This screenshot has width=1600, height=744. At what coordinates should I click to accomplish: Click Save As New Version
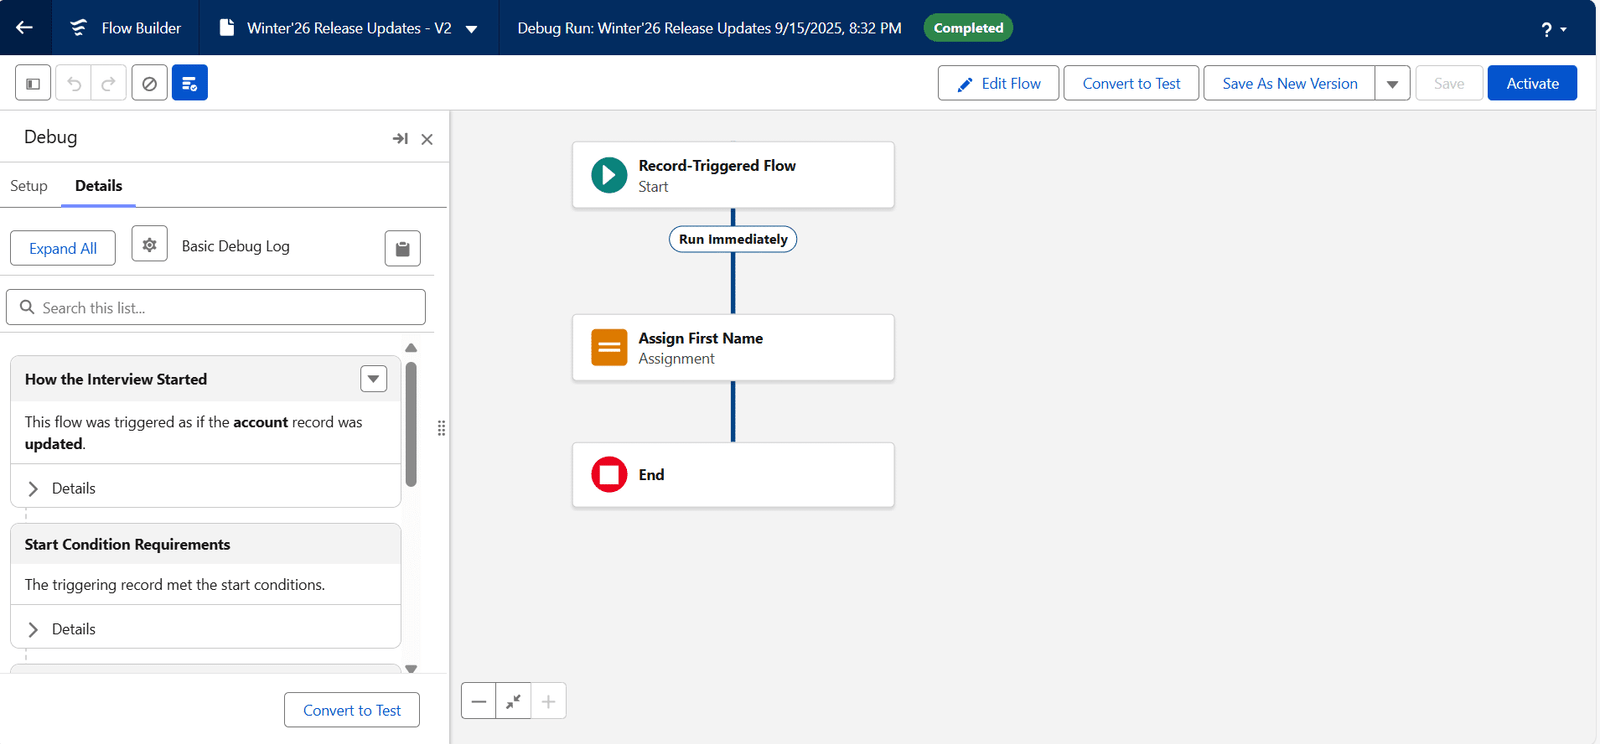[1290, 83]
